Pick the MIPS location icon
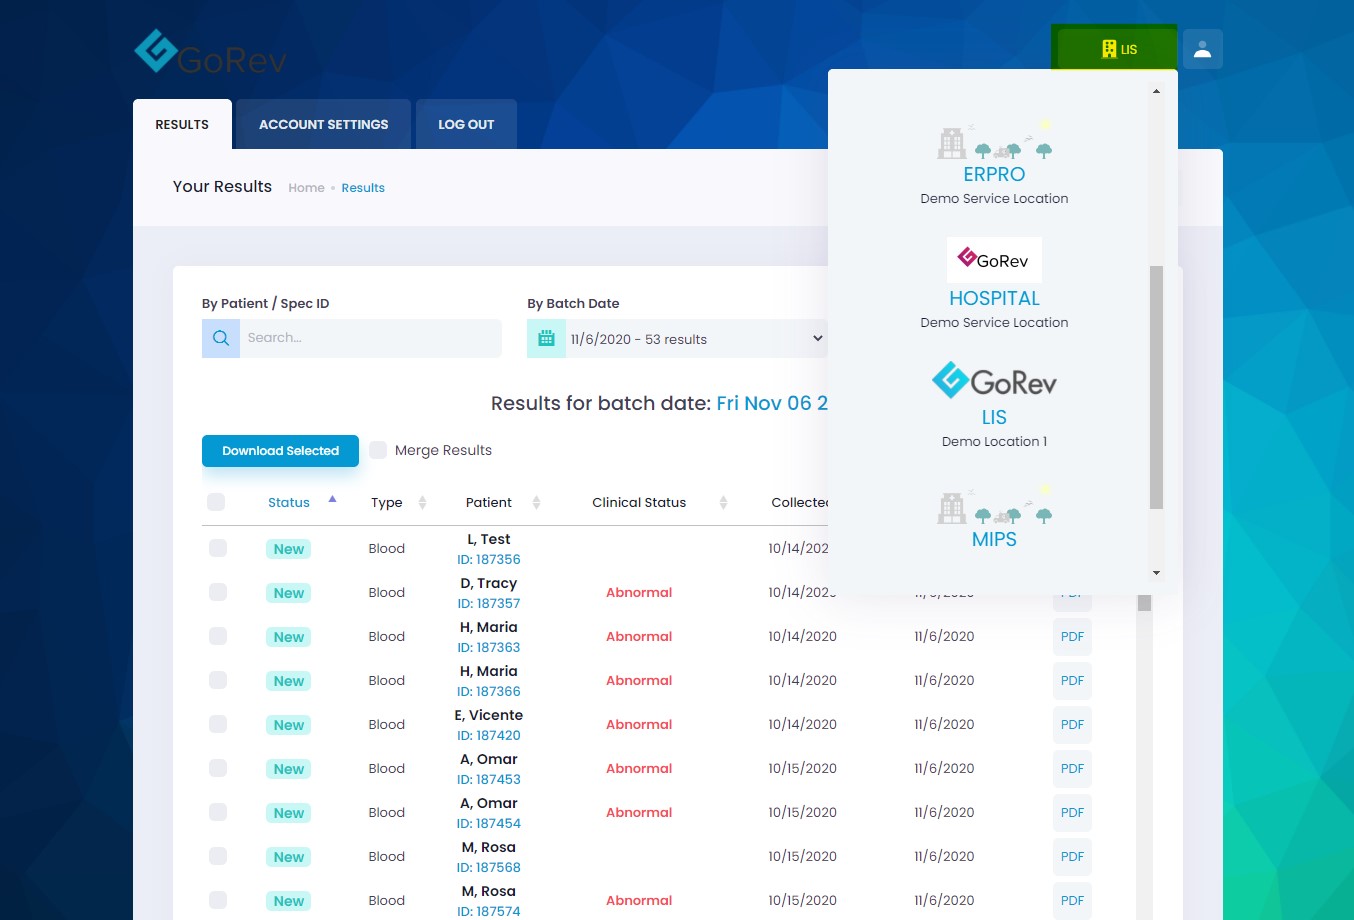 point(994,508)
